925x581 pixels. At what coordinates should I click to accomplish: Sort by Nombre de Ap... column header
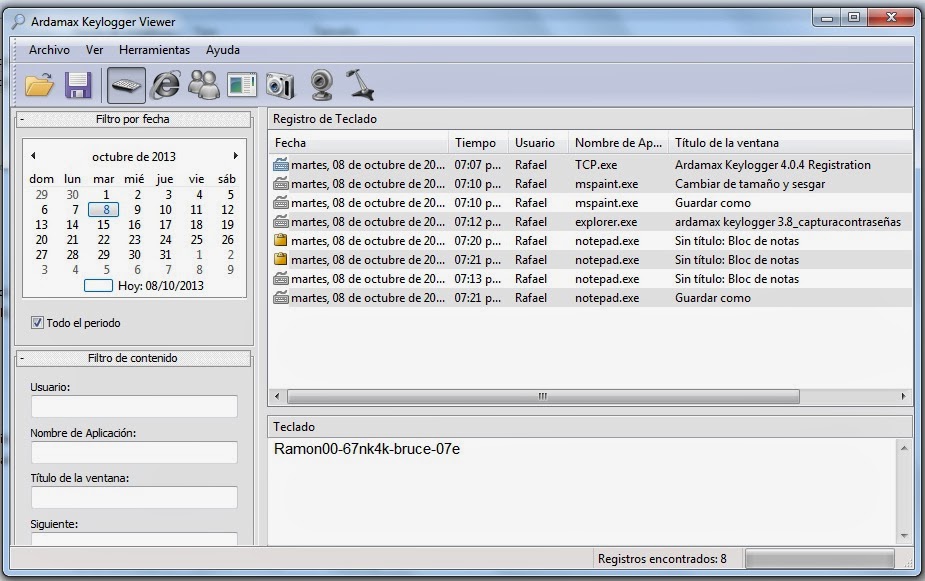tap(618, 143)
